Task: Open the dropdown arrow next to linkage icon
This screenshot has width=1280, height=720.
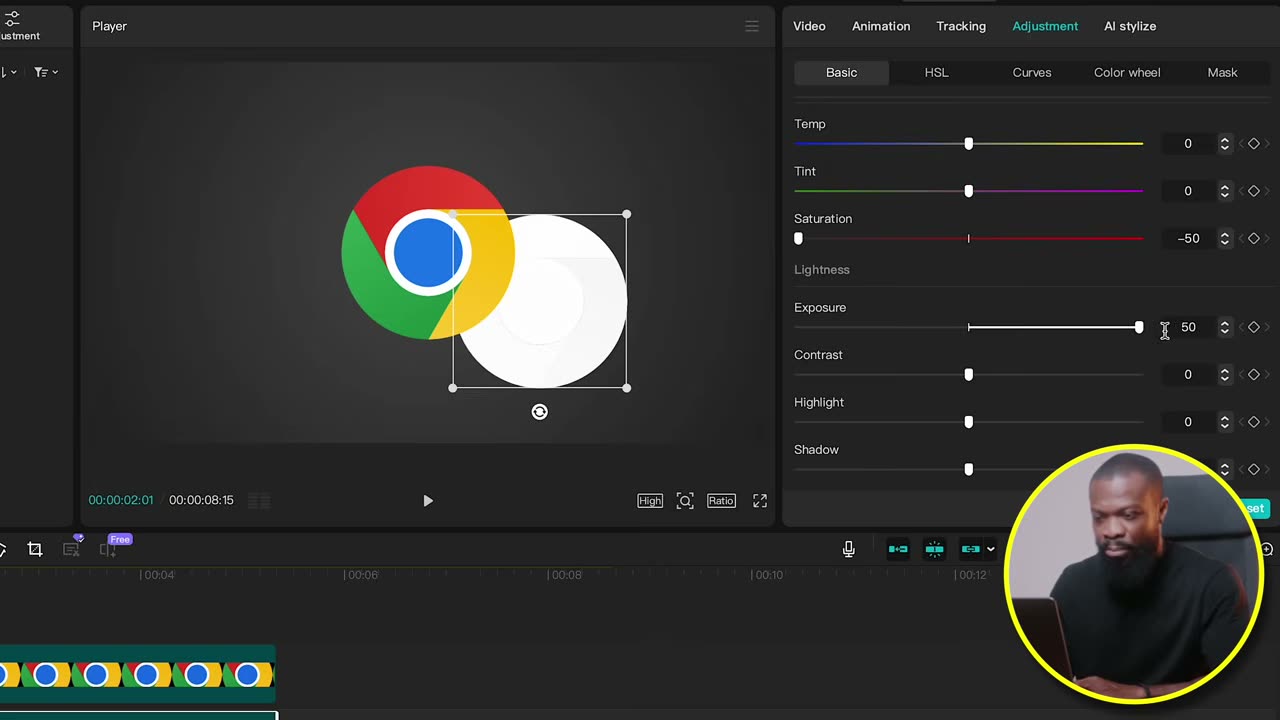Action: [x=991, y=549]
